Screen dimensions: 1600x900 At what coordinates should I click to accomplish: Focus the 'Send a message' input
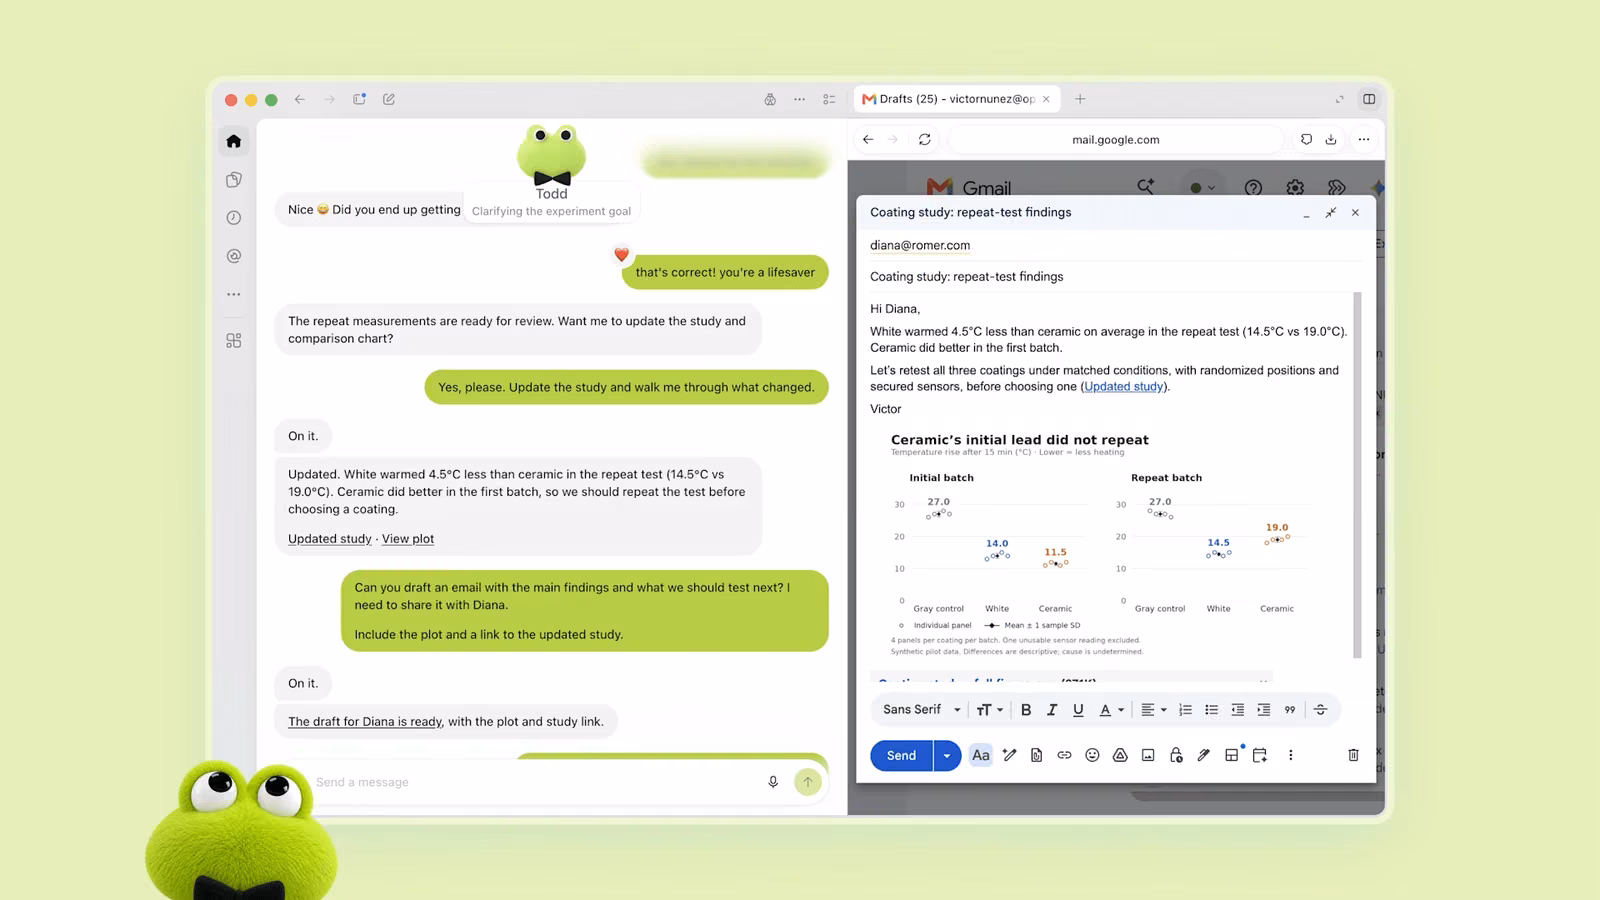pos(535,782)
